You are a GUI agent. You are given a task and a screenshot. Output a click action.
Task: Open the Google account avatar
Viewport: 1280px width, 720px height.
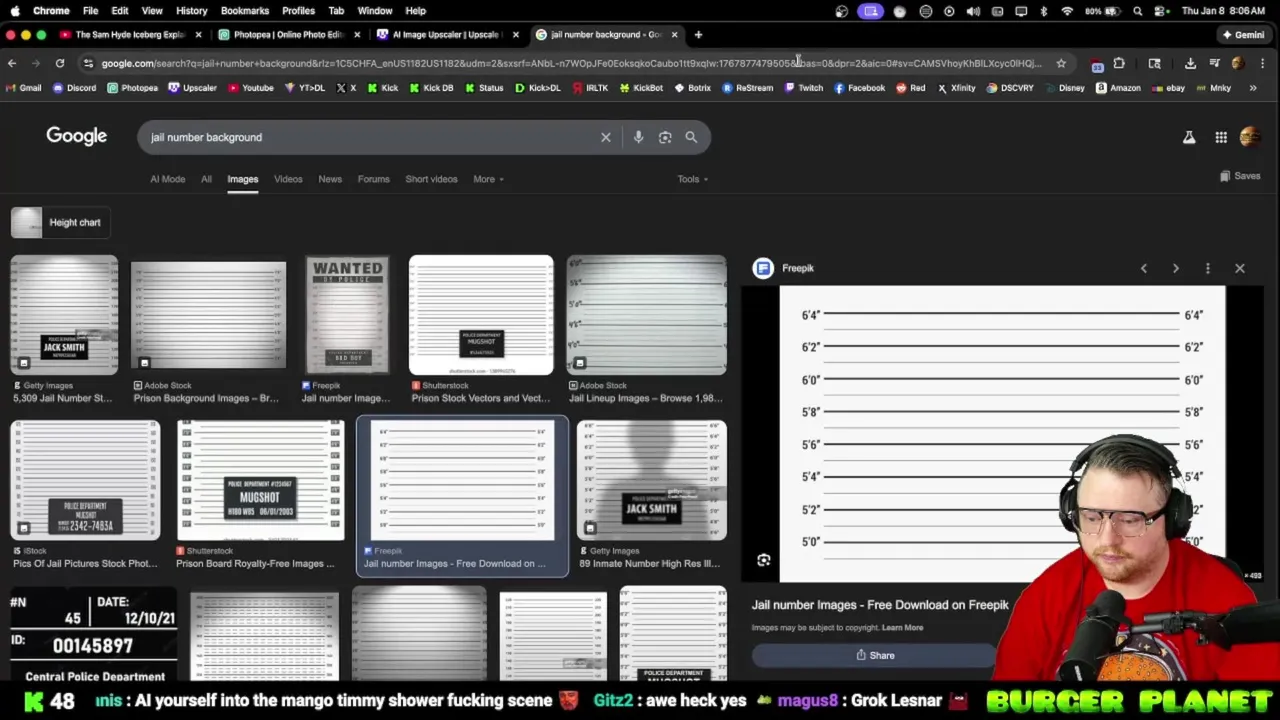[x=1250, y=137]
